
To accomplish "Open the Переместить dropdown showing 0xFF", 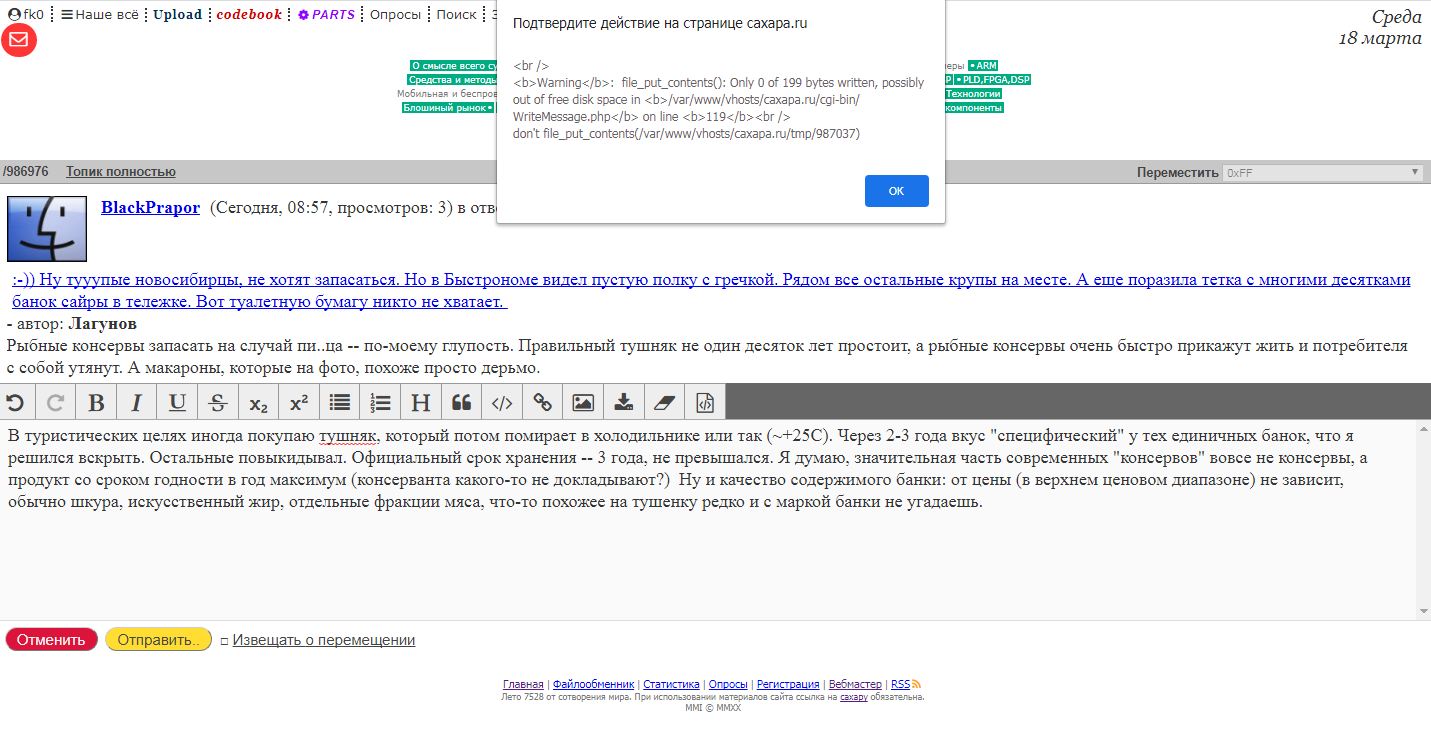I will (1323, 172).
